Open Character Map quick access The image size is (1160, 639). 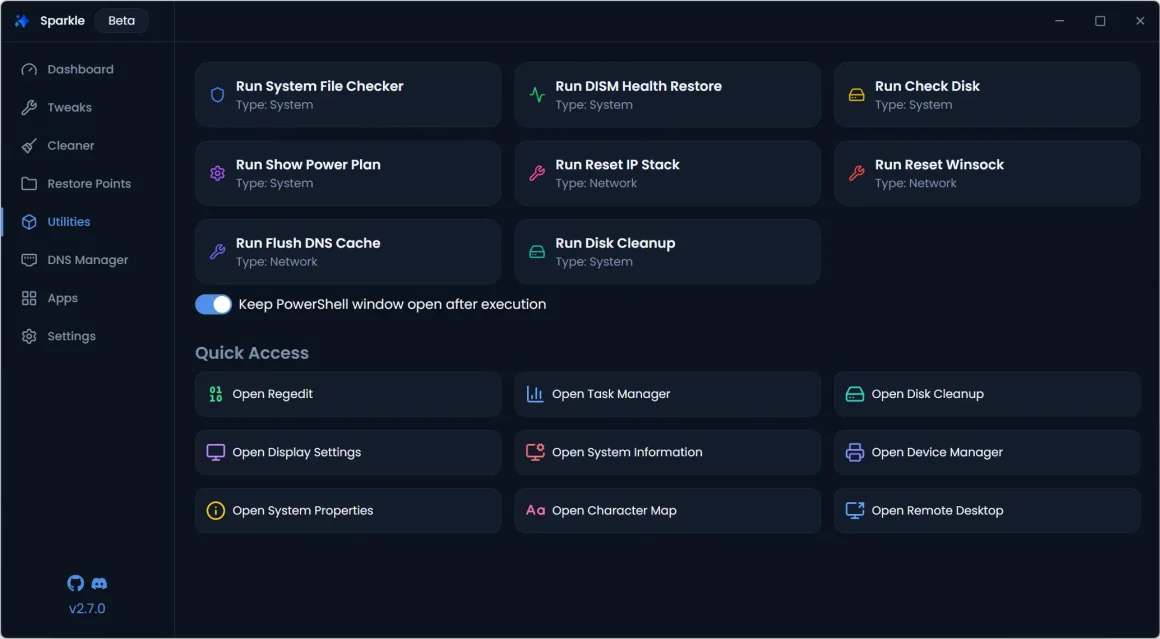[x=667, y=510]
